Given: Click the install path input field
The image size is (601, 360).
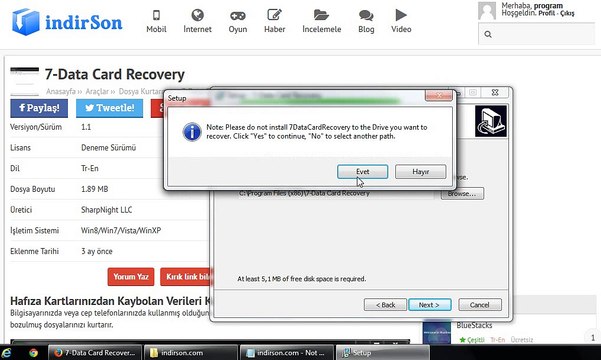Looking at the screenshot, I should [x=335, y=194].
